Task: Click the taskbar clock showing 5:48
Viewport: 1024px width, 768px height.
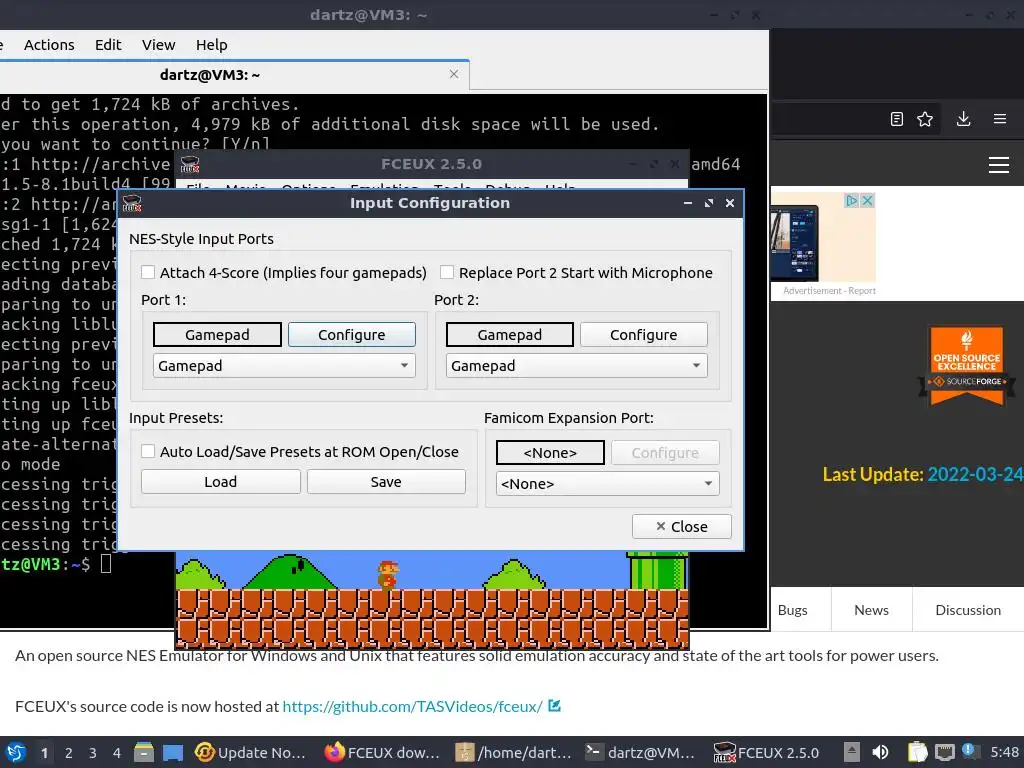Action: [1004, 752]
